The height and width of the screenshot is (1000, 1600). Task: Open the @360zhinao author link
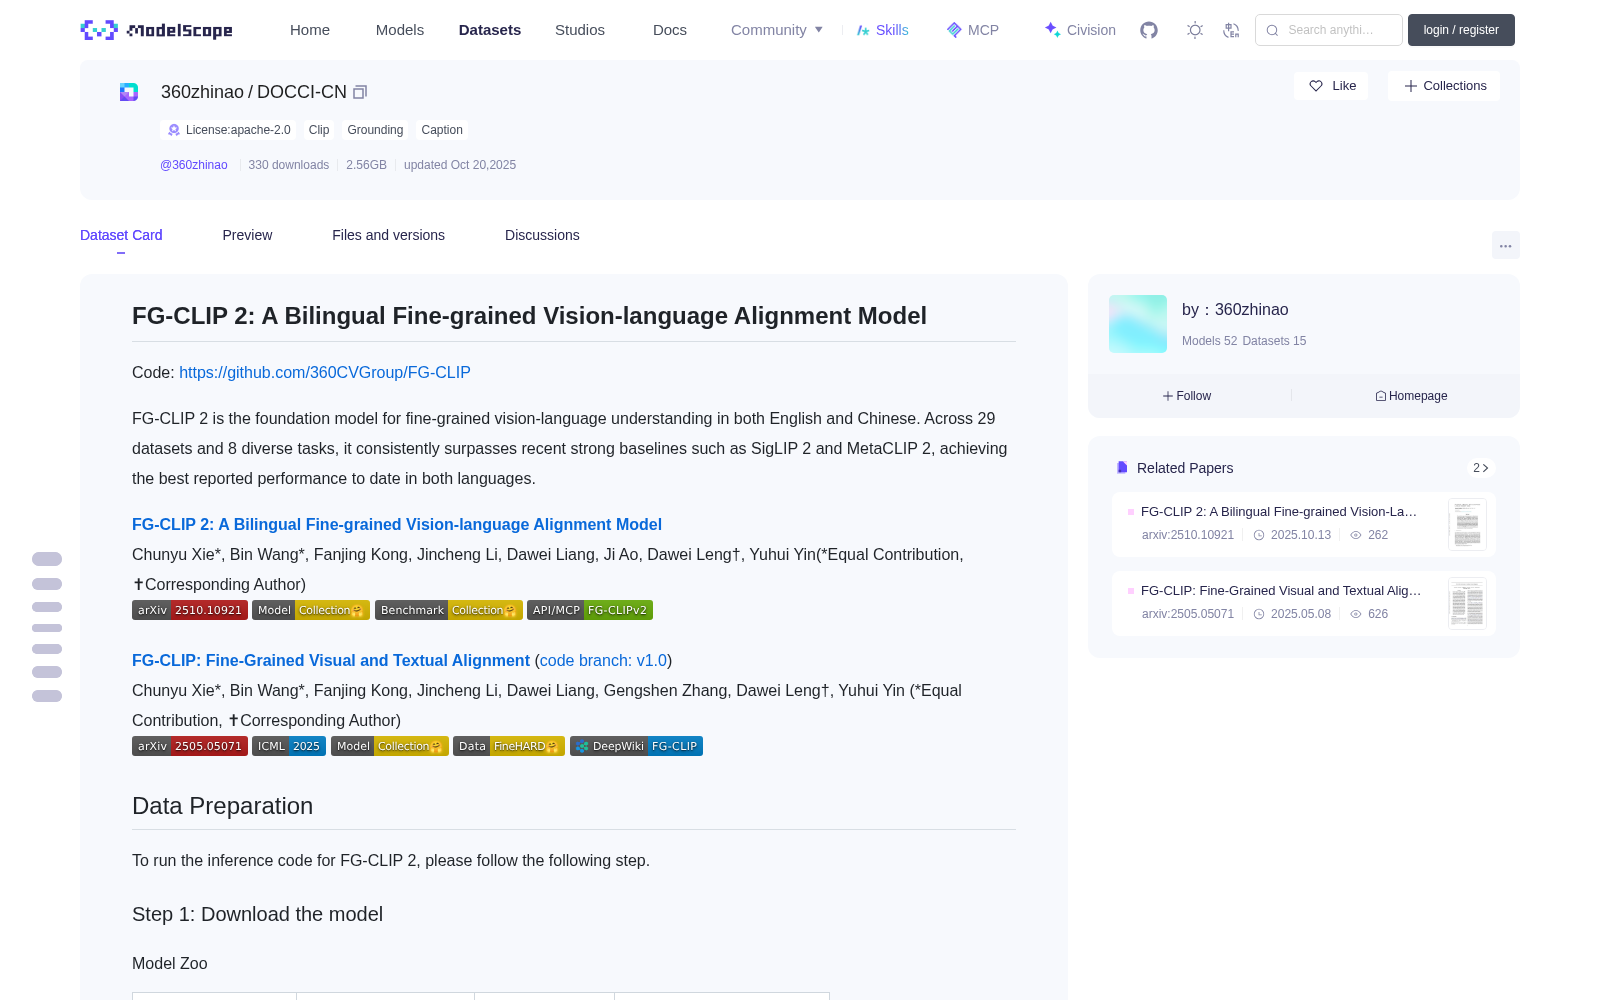[x=194, y=165]
